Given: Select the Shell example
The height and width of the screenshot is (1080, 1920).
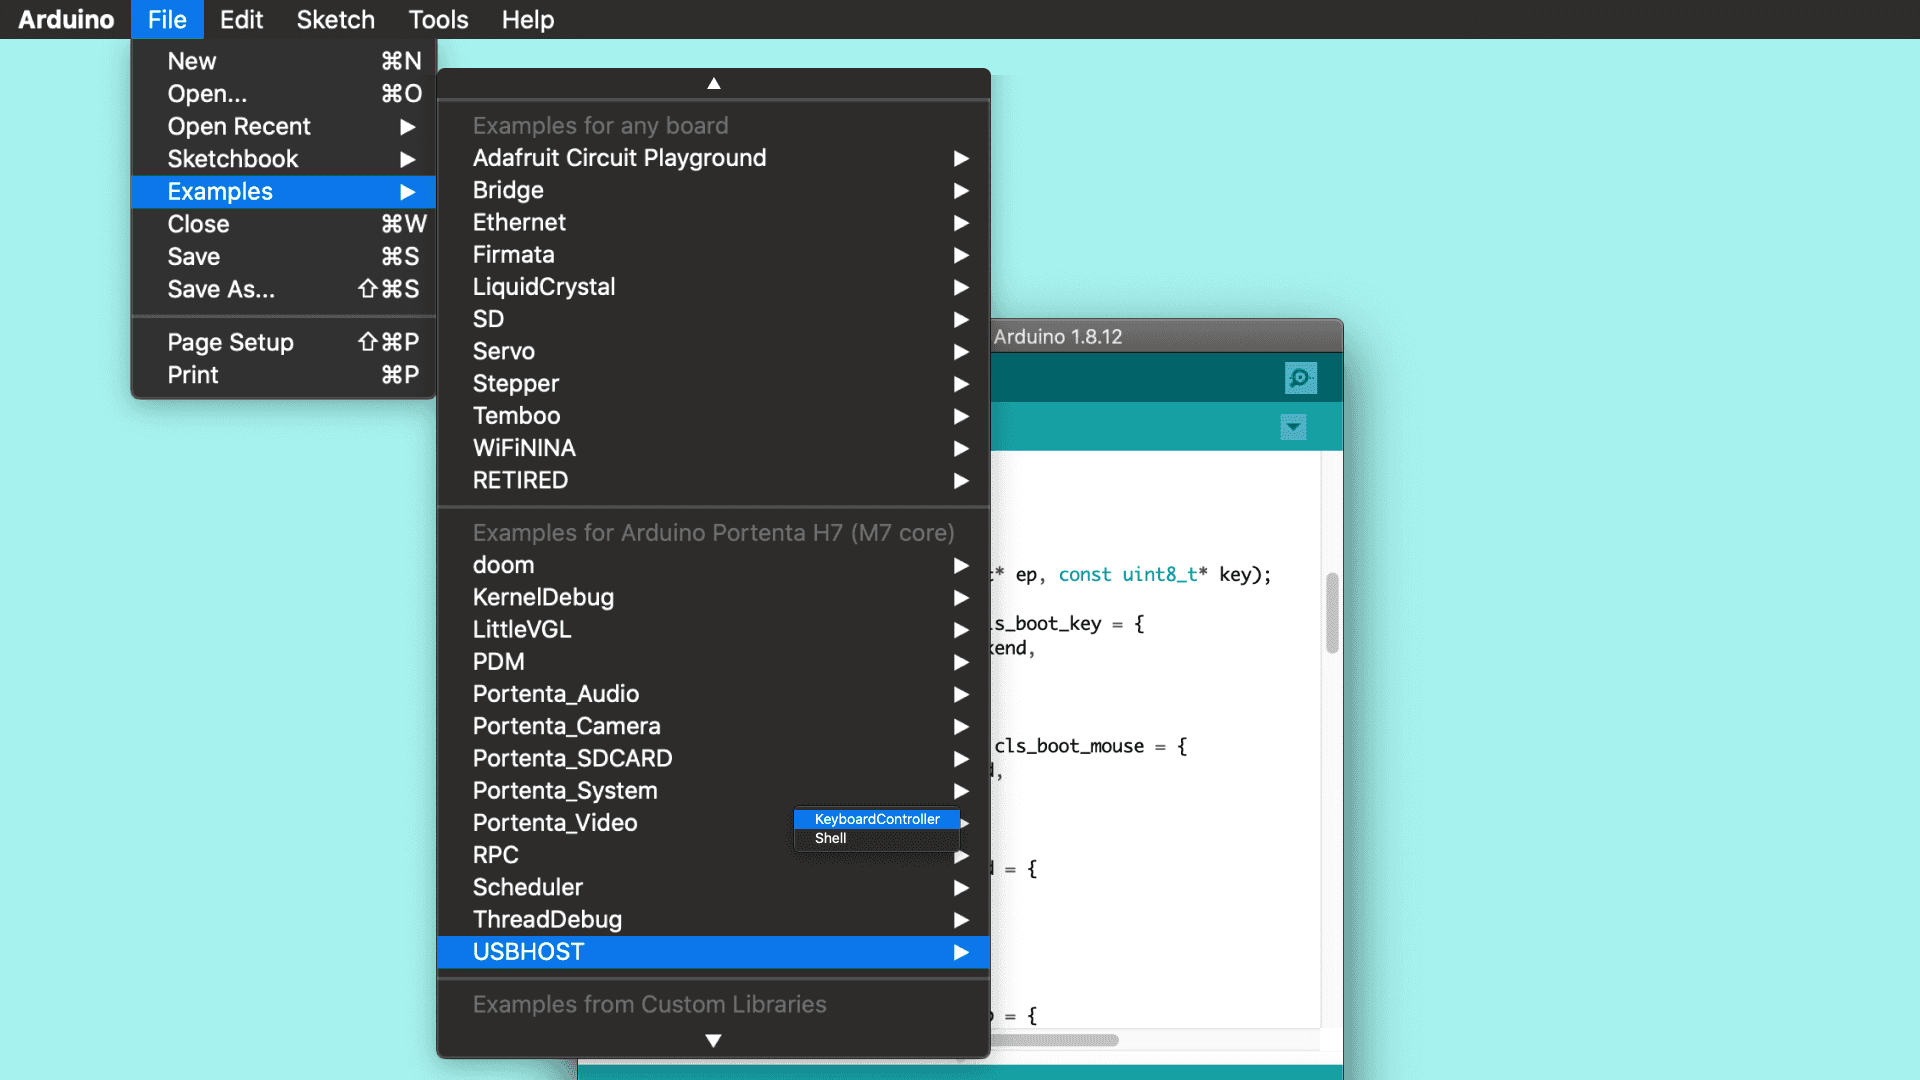Looking at the screenshot, I should pyautogui.click(x=830, y=839).
